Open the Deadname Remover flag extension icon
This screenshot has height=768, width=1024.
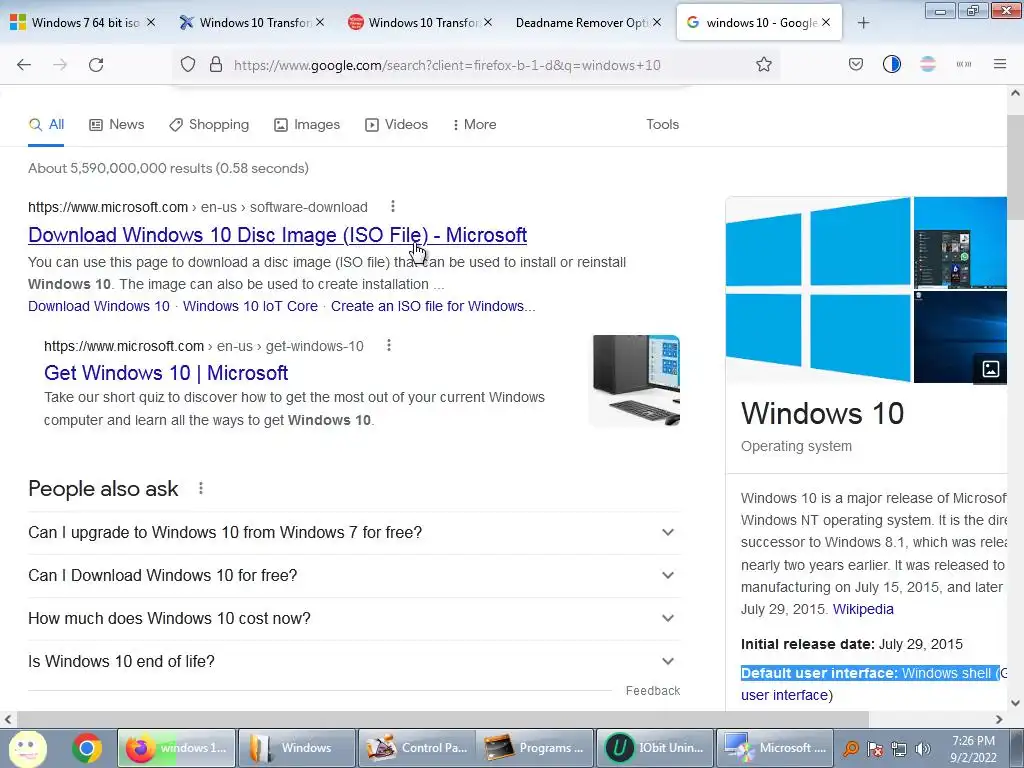click(x=927, y=65)
